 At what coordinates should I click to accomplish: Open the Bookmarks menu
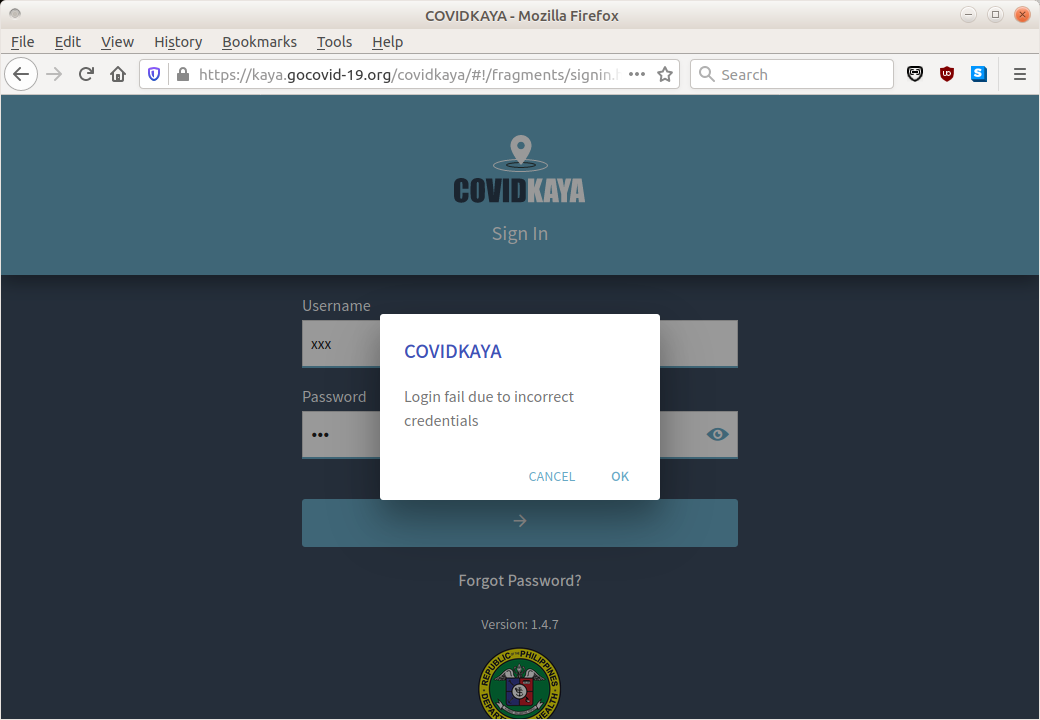259,42
